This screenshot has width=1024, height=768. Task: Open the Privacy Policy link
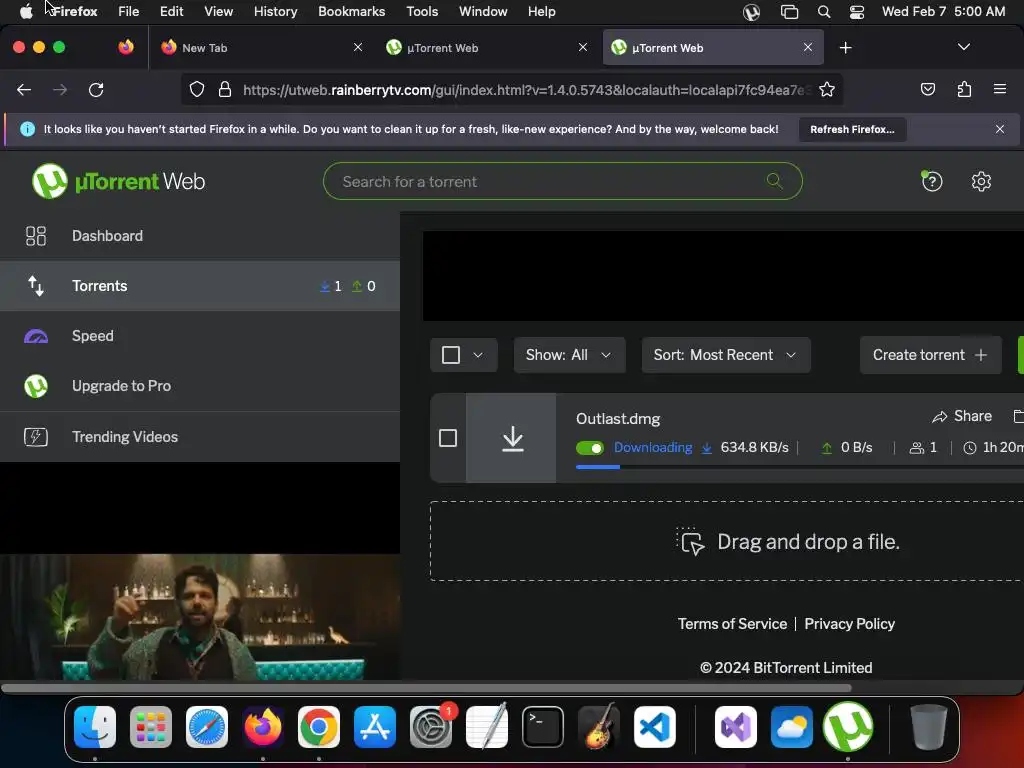(849, 624)
